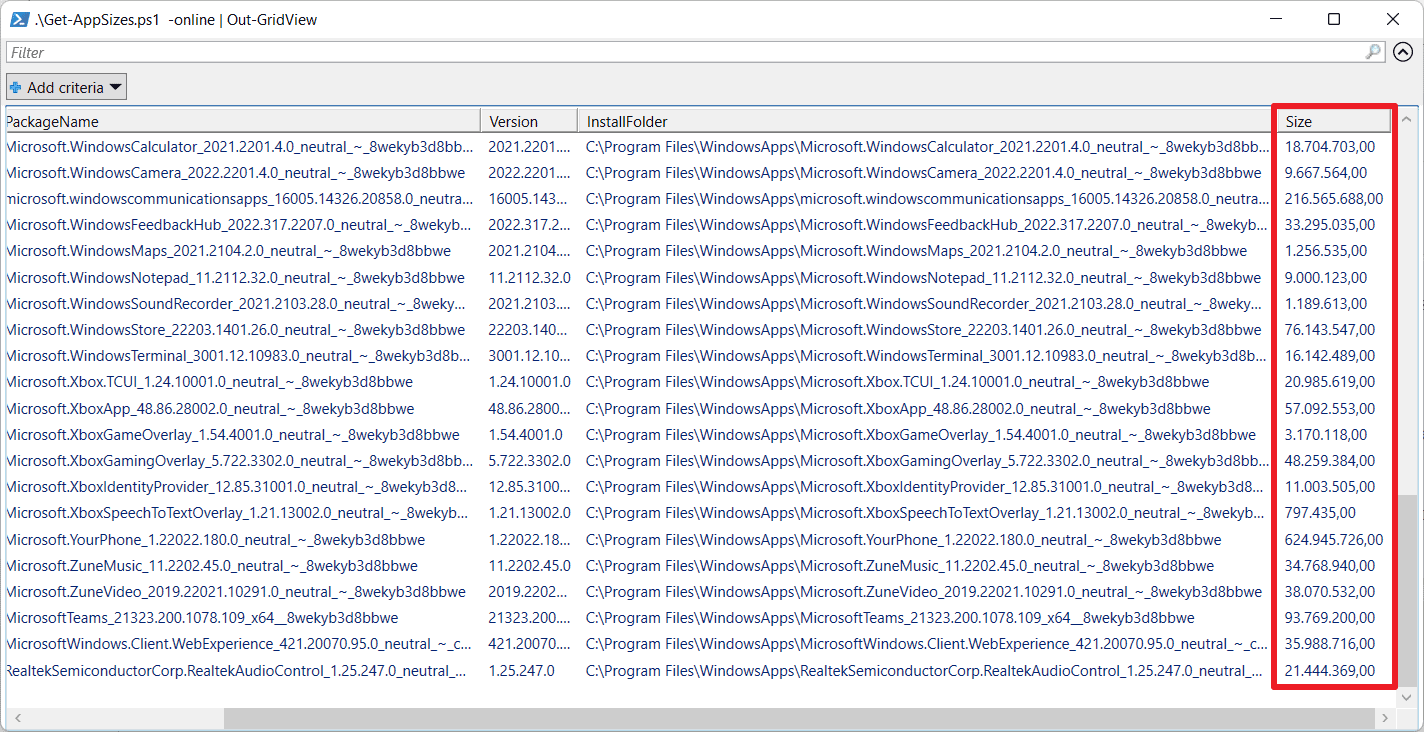The image size is (1424, 732).
Task: Click version 1.24.10001.0 cell
Action: click(529, 382)
